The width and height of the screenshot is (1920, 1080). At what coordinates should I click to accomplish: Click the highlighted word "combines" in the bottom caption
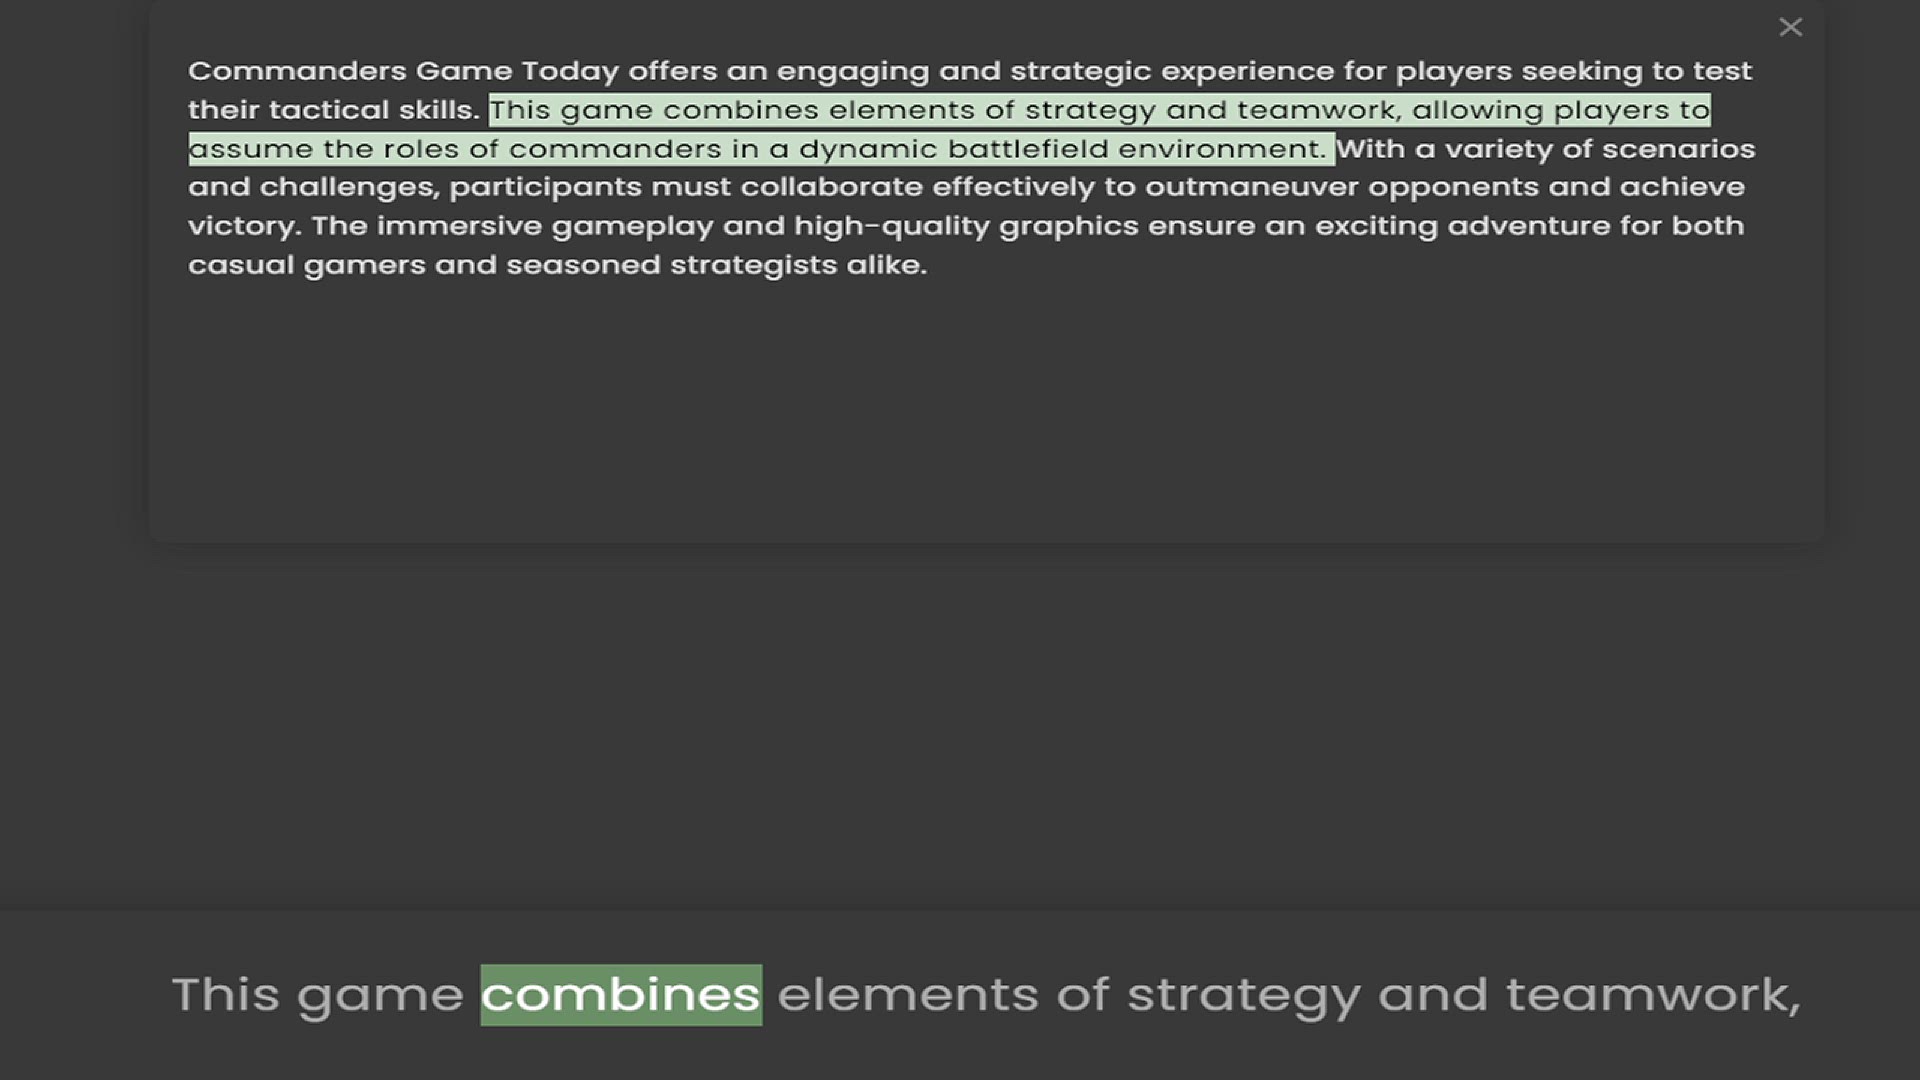[621, 995]
